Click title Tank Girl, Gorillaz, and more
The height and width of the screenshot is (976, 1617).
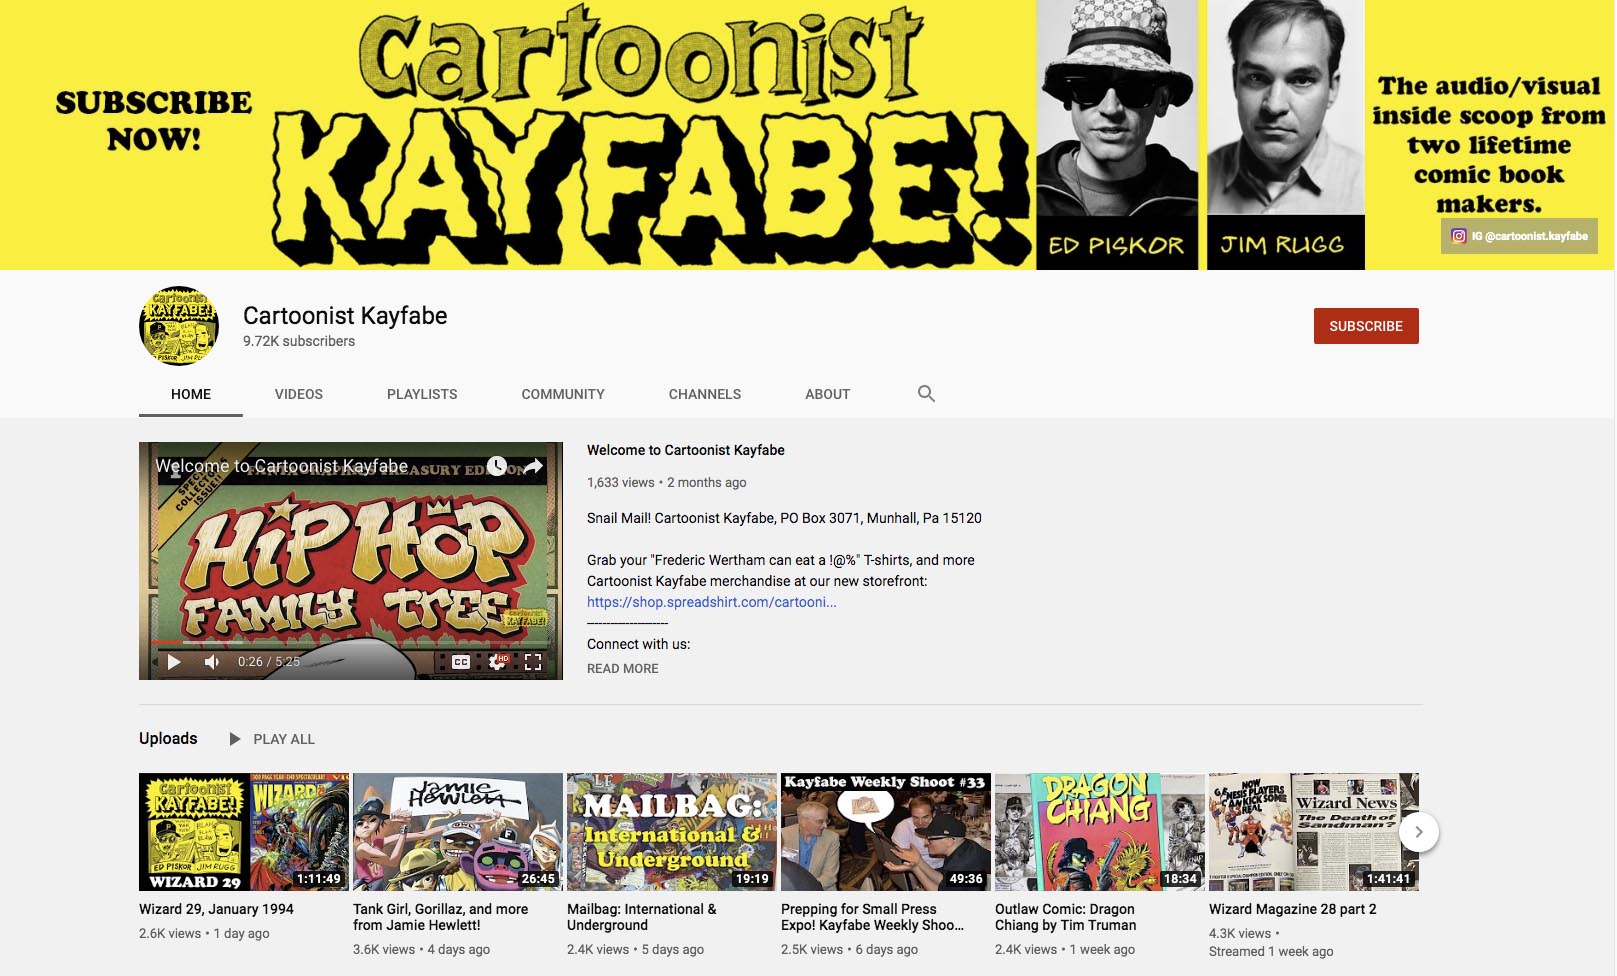[x=440, y=917]
